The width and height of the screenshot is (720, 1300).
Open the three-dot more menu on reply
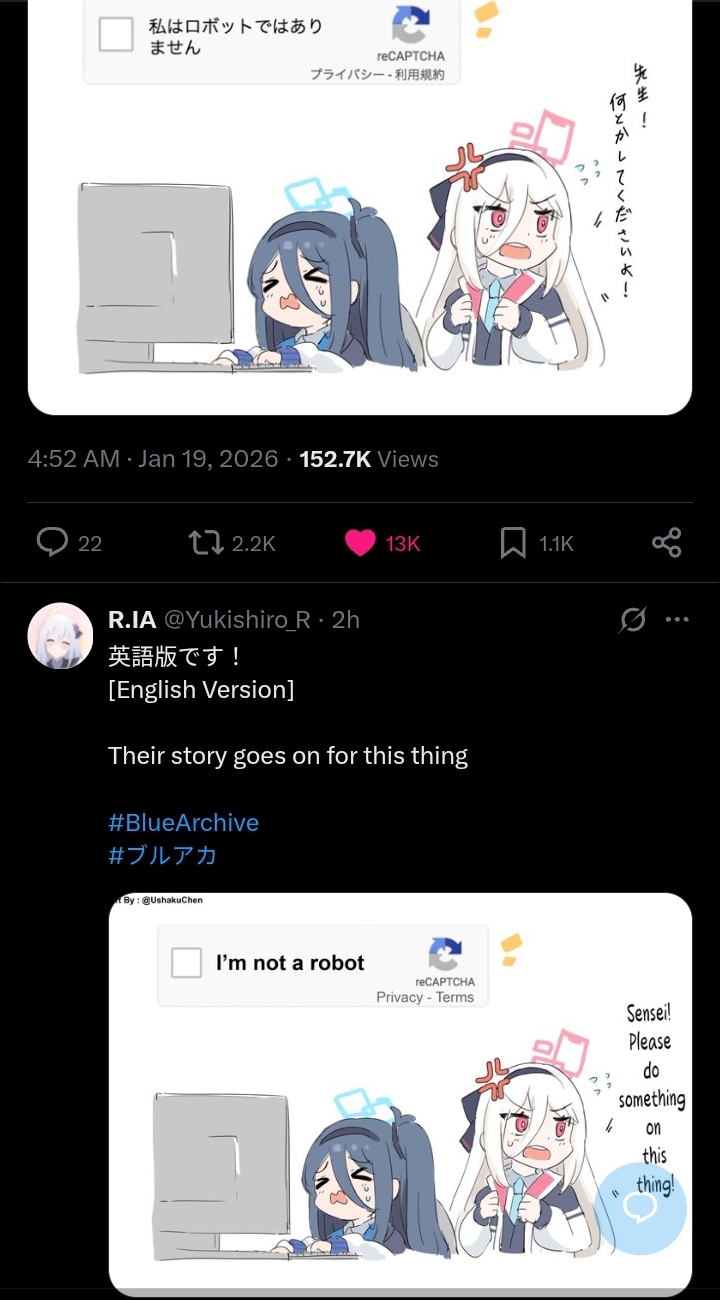(x=677, y=620)
